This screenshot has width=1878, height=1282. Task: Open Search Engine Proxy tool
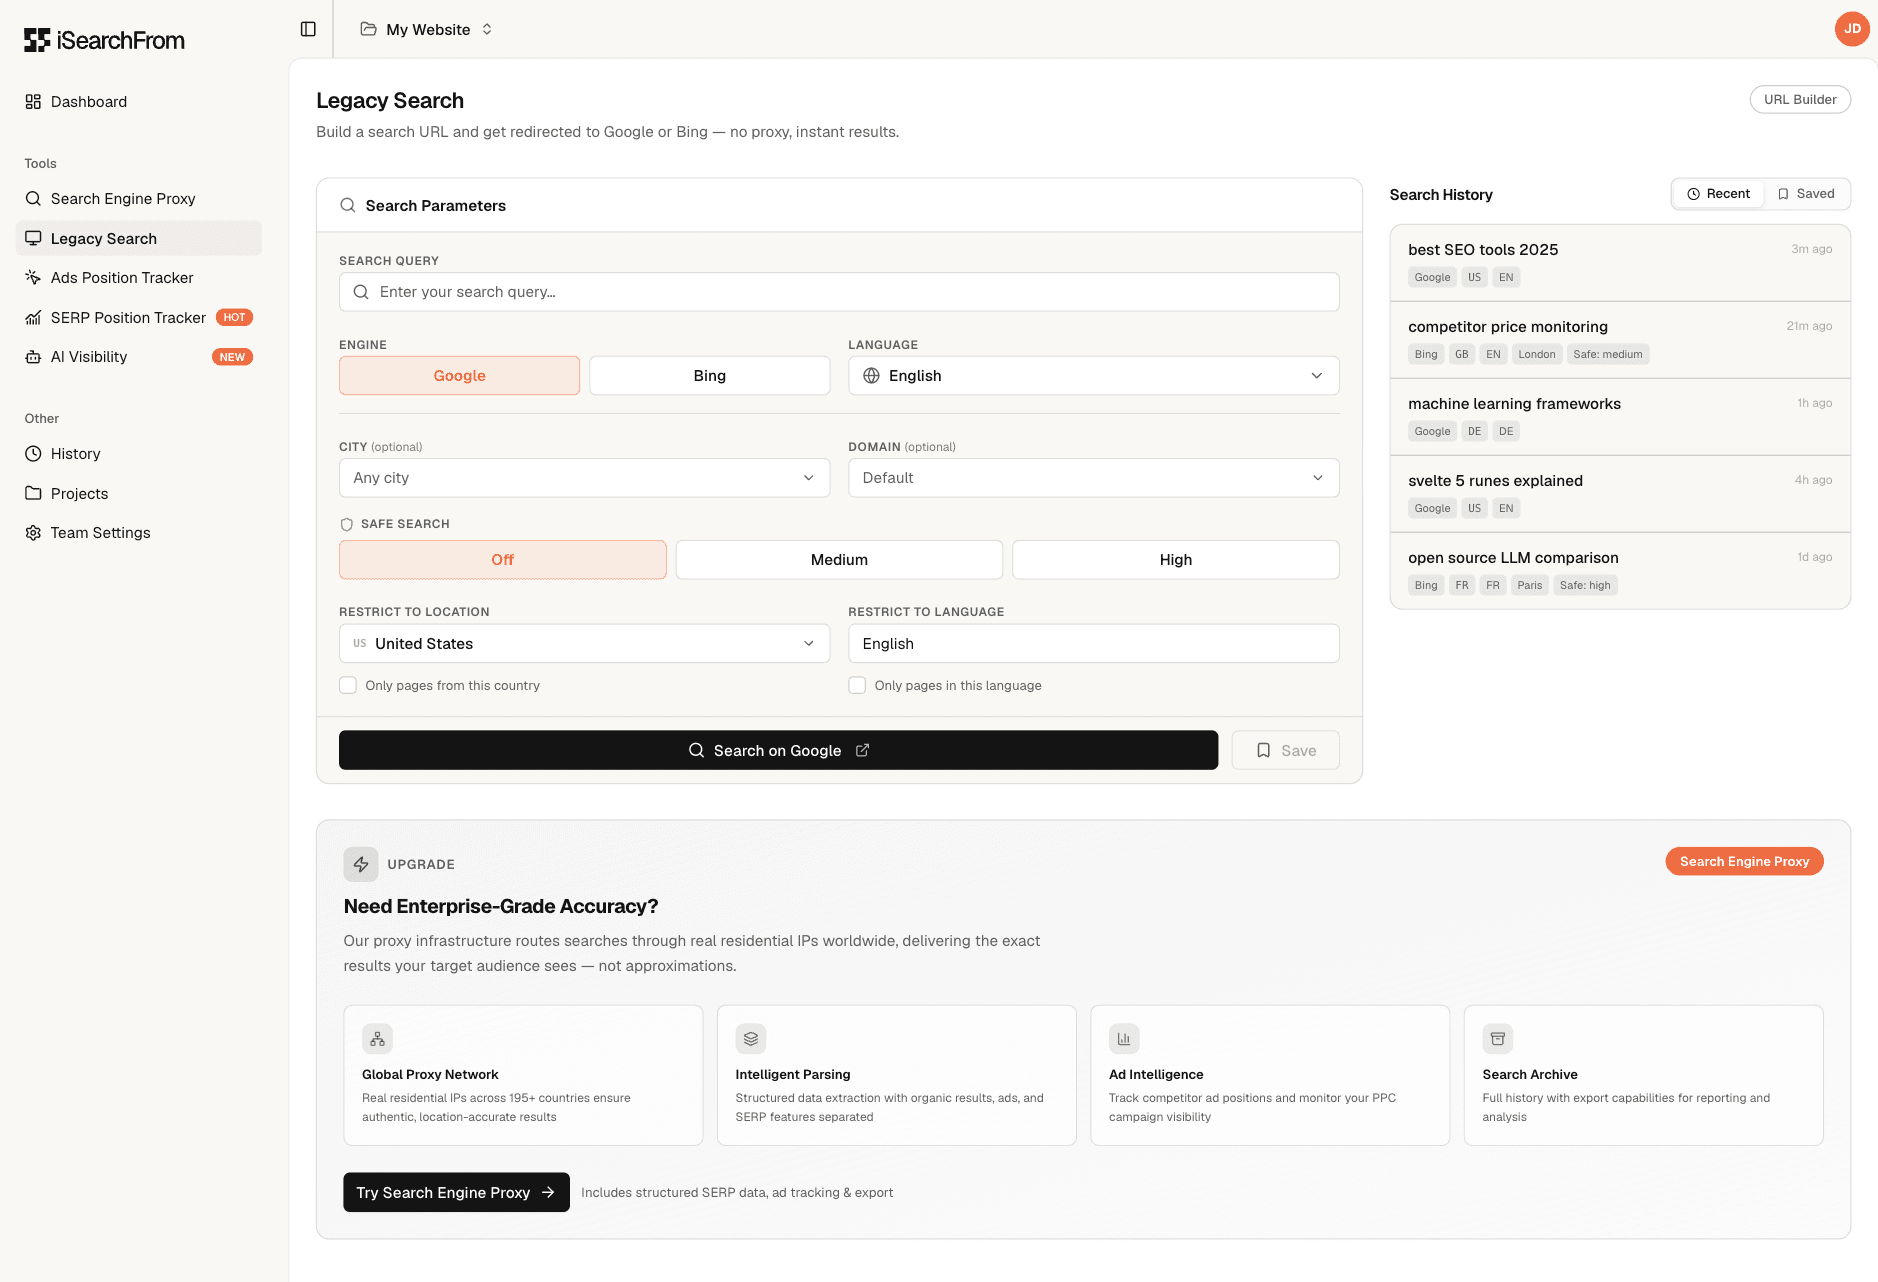pos(139,199)
